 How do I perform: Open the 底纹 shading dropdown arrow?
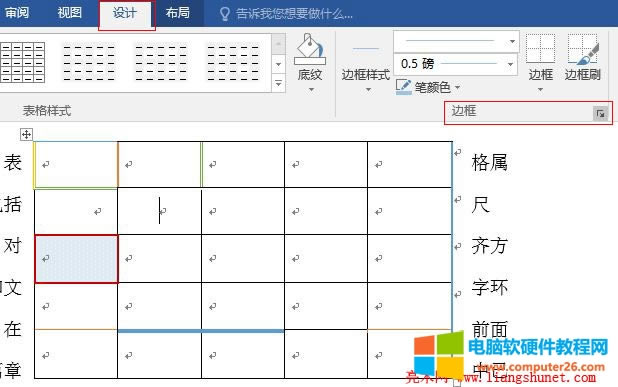(x=311, y=90)
